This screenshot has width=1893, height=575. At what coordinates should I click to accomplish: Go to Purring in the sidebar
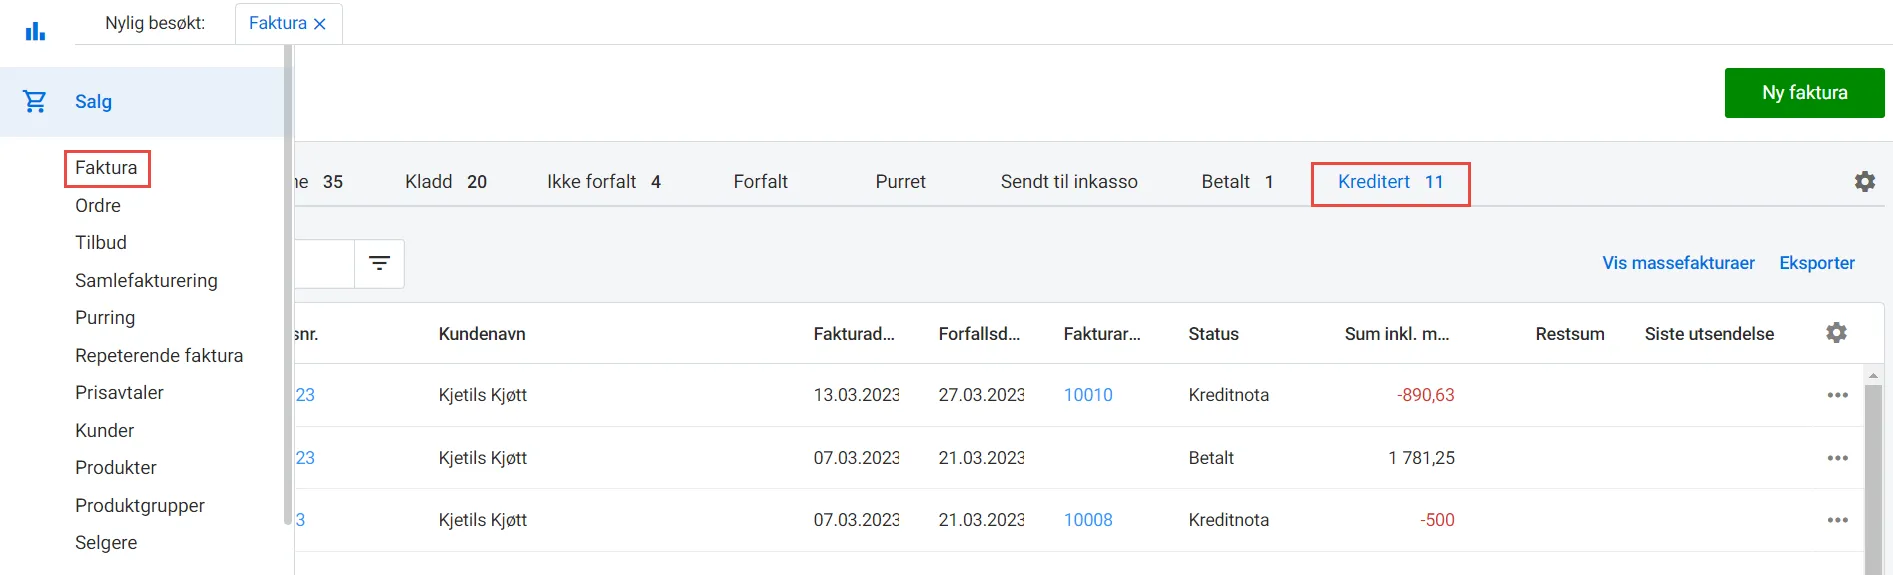click(x=105, y=318)
